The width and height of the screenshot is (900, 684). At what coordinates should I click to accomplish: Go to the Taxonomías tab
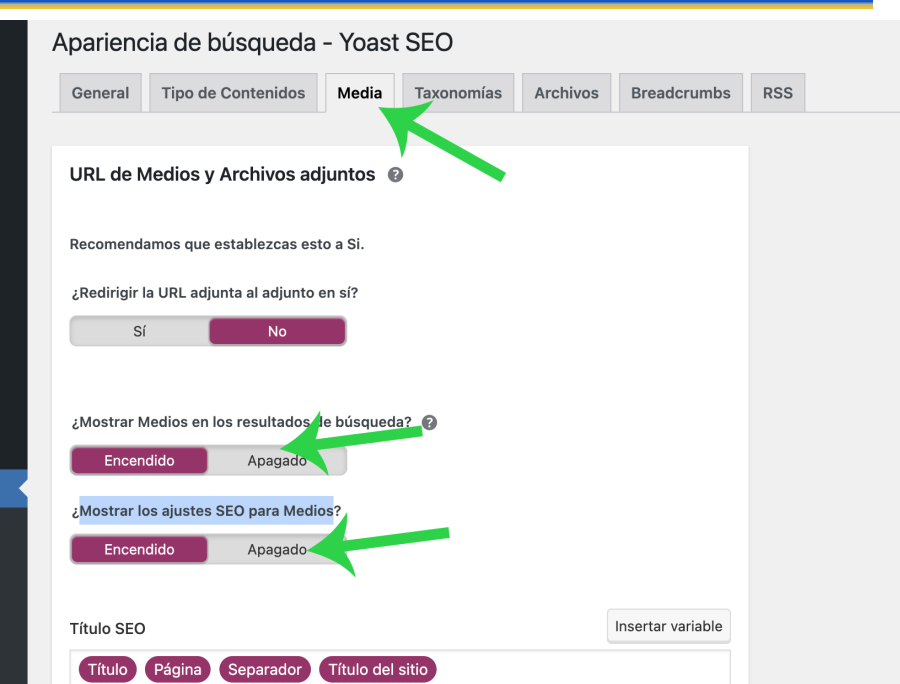coord(458,93)
